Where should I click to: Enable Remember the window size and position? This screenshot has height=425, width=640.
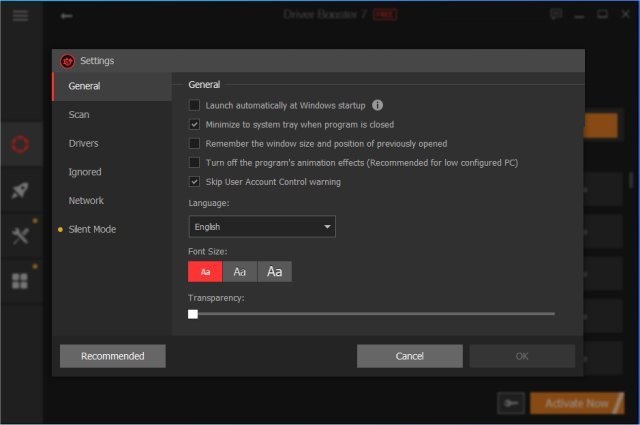194,144
